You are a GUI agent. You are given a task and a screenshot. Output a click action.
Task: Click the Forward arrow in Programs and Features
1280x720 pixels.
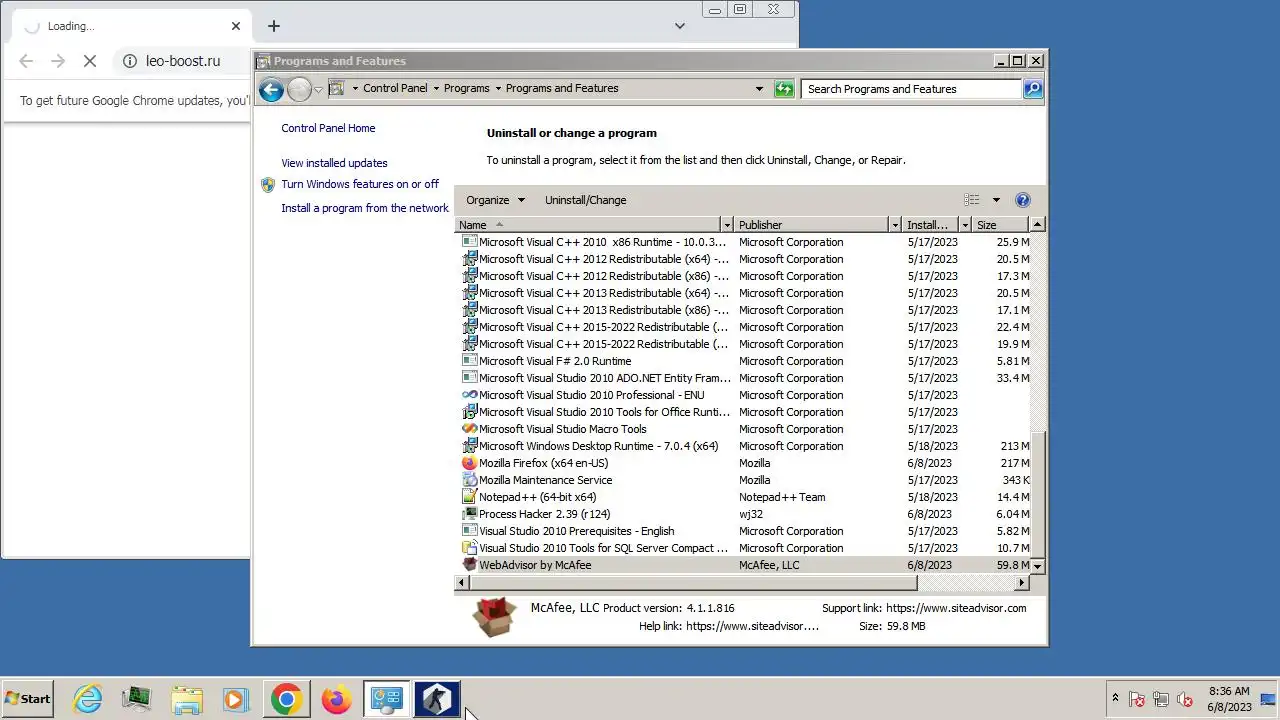point(299,89)
